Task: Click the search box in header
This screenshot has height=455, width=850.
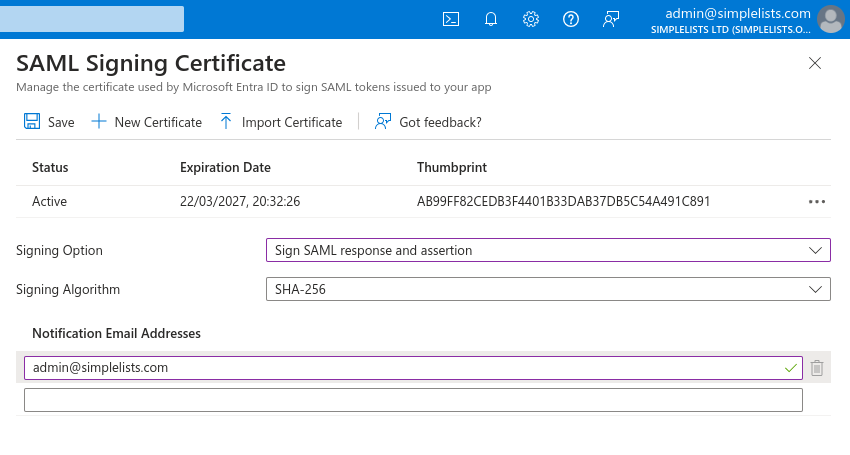Action: pyautogui.click(x=92, y=19)
